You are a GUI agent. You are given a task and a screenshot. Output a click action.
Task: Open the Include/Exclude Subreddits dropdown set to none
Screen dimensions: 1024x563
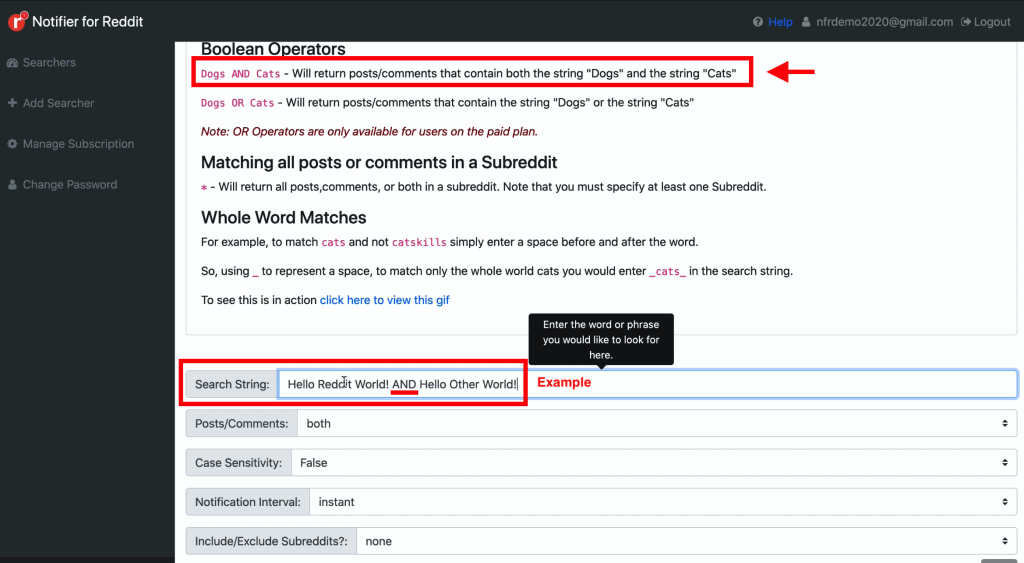[x=686, y=541]
